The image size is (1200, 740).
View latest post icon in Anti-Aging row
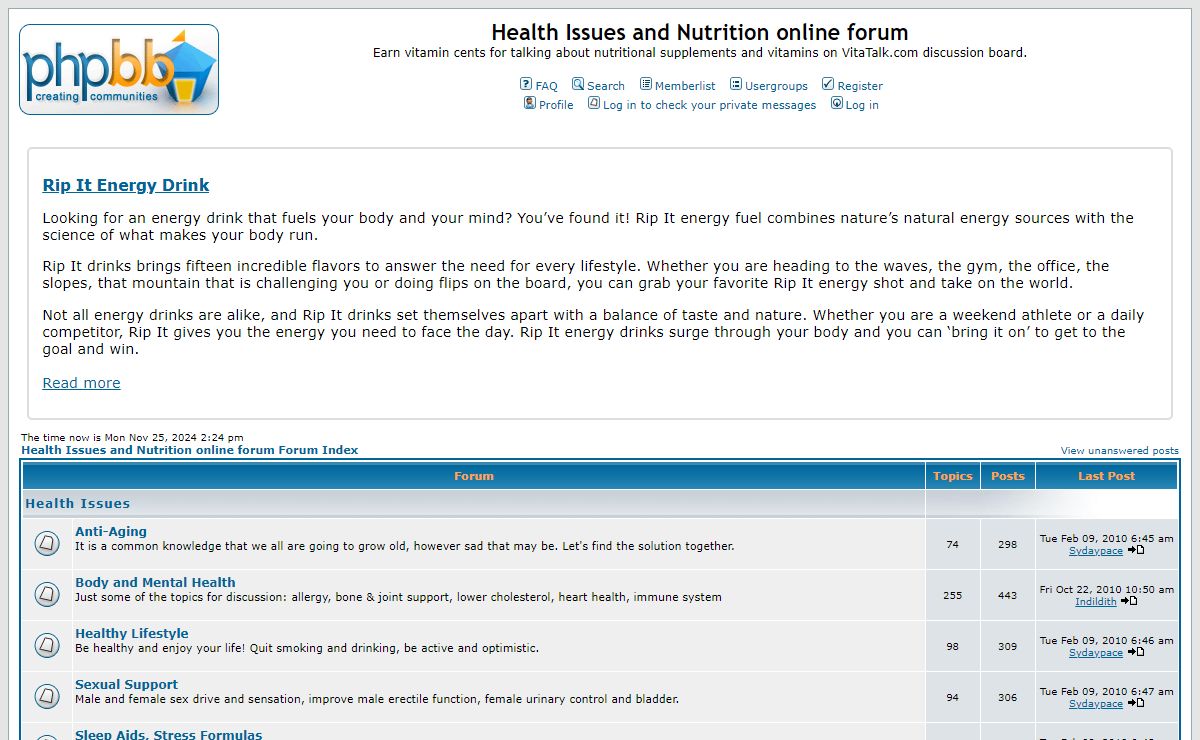(x=1135, y=550)
